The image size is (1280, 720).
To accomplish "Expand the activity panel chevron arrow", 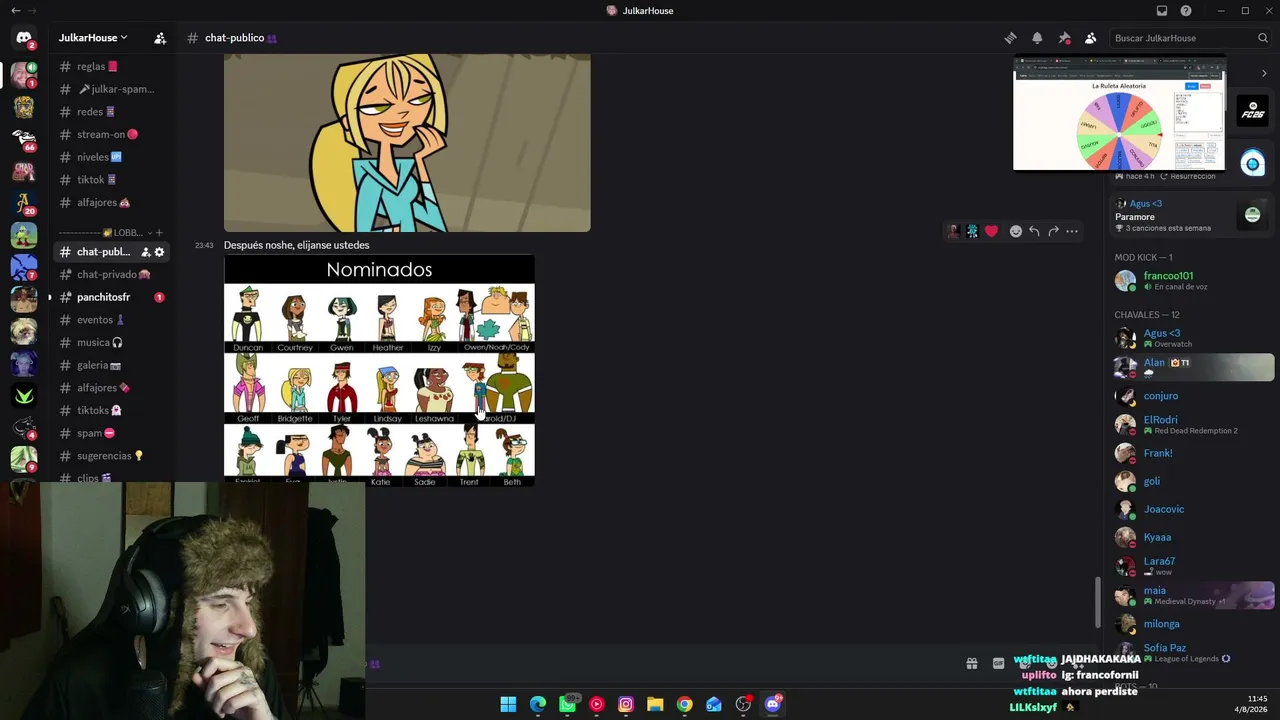I will [1264, 73].
